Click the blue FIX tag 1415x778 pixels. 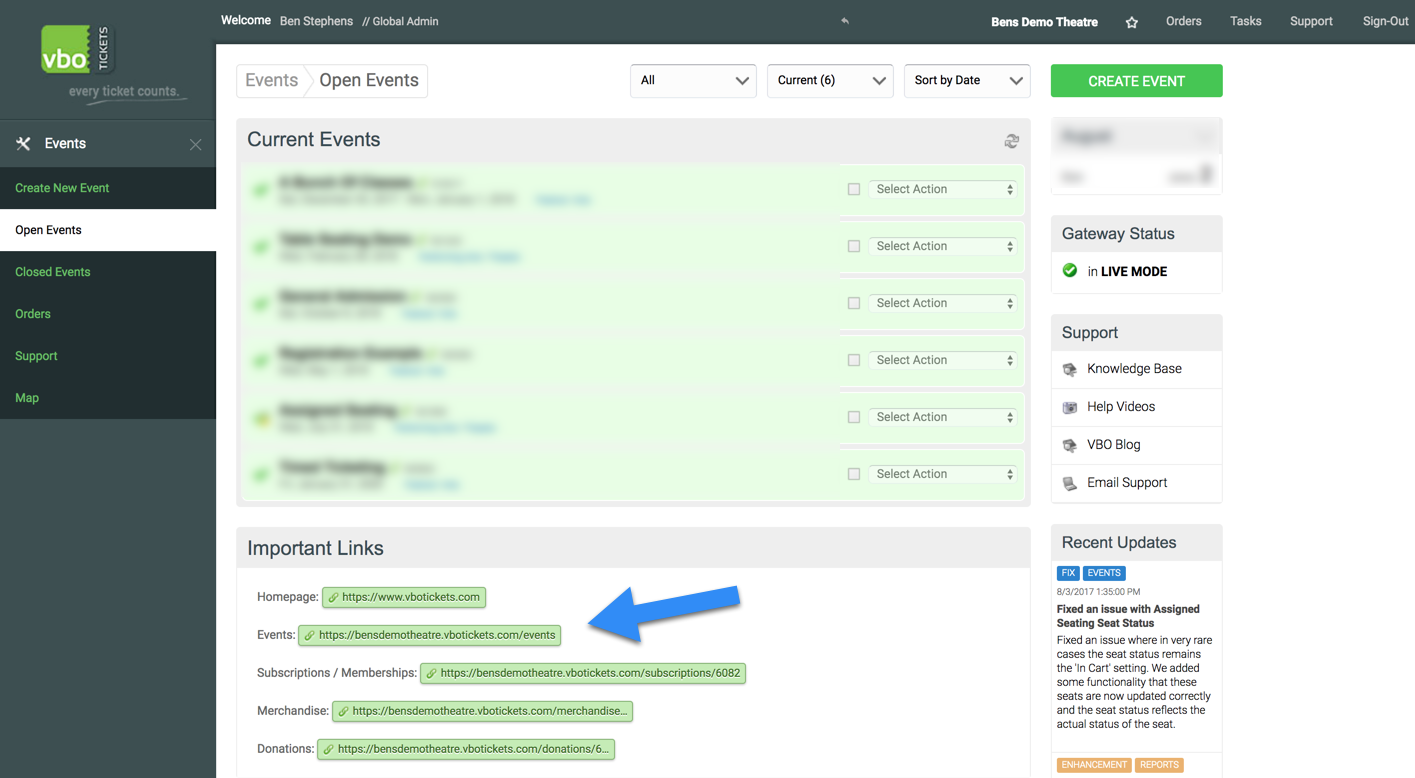click(x=1068, y=573)
